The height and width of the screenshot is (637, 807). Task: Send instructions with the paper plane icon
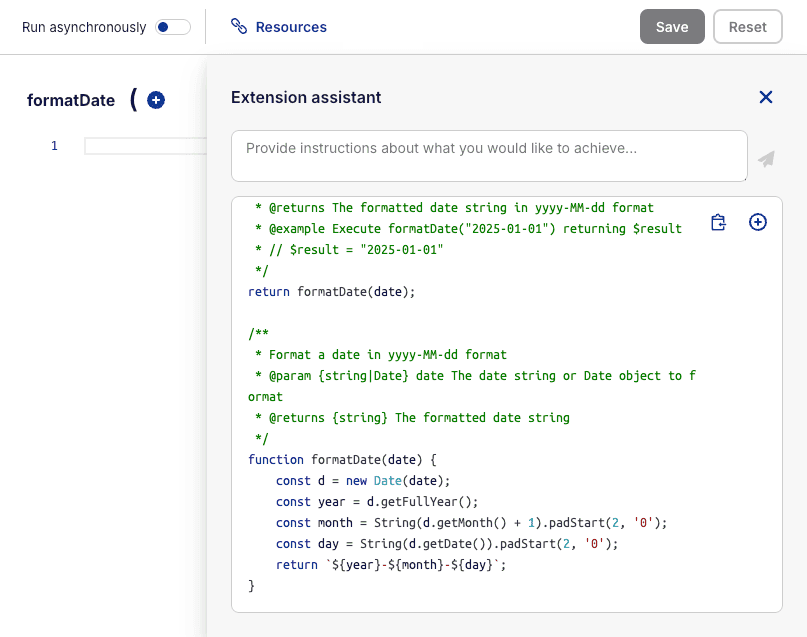pos(766,159)
